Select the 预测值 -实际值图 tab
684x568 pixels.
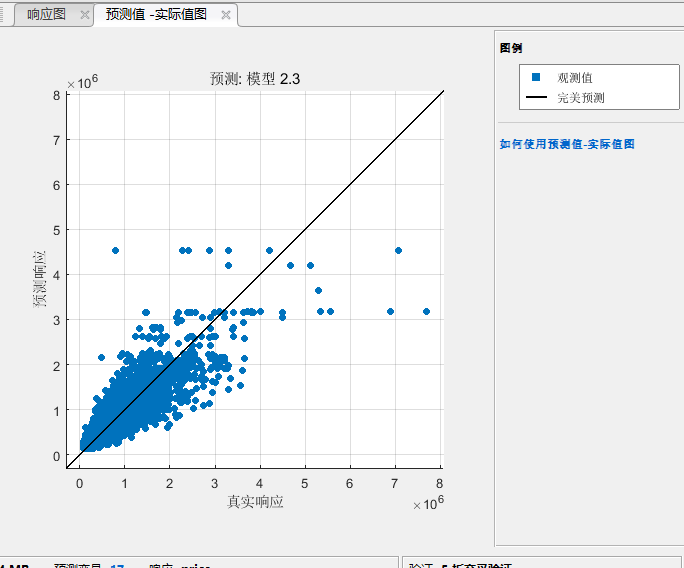[x=156, y=15]
